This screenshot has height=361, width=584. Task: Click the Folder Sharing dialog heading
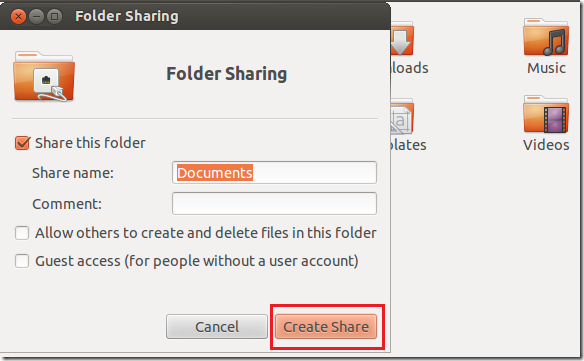coord(226,74)
